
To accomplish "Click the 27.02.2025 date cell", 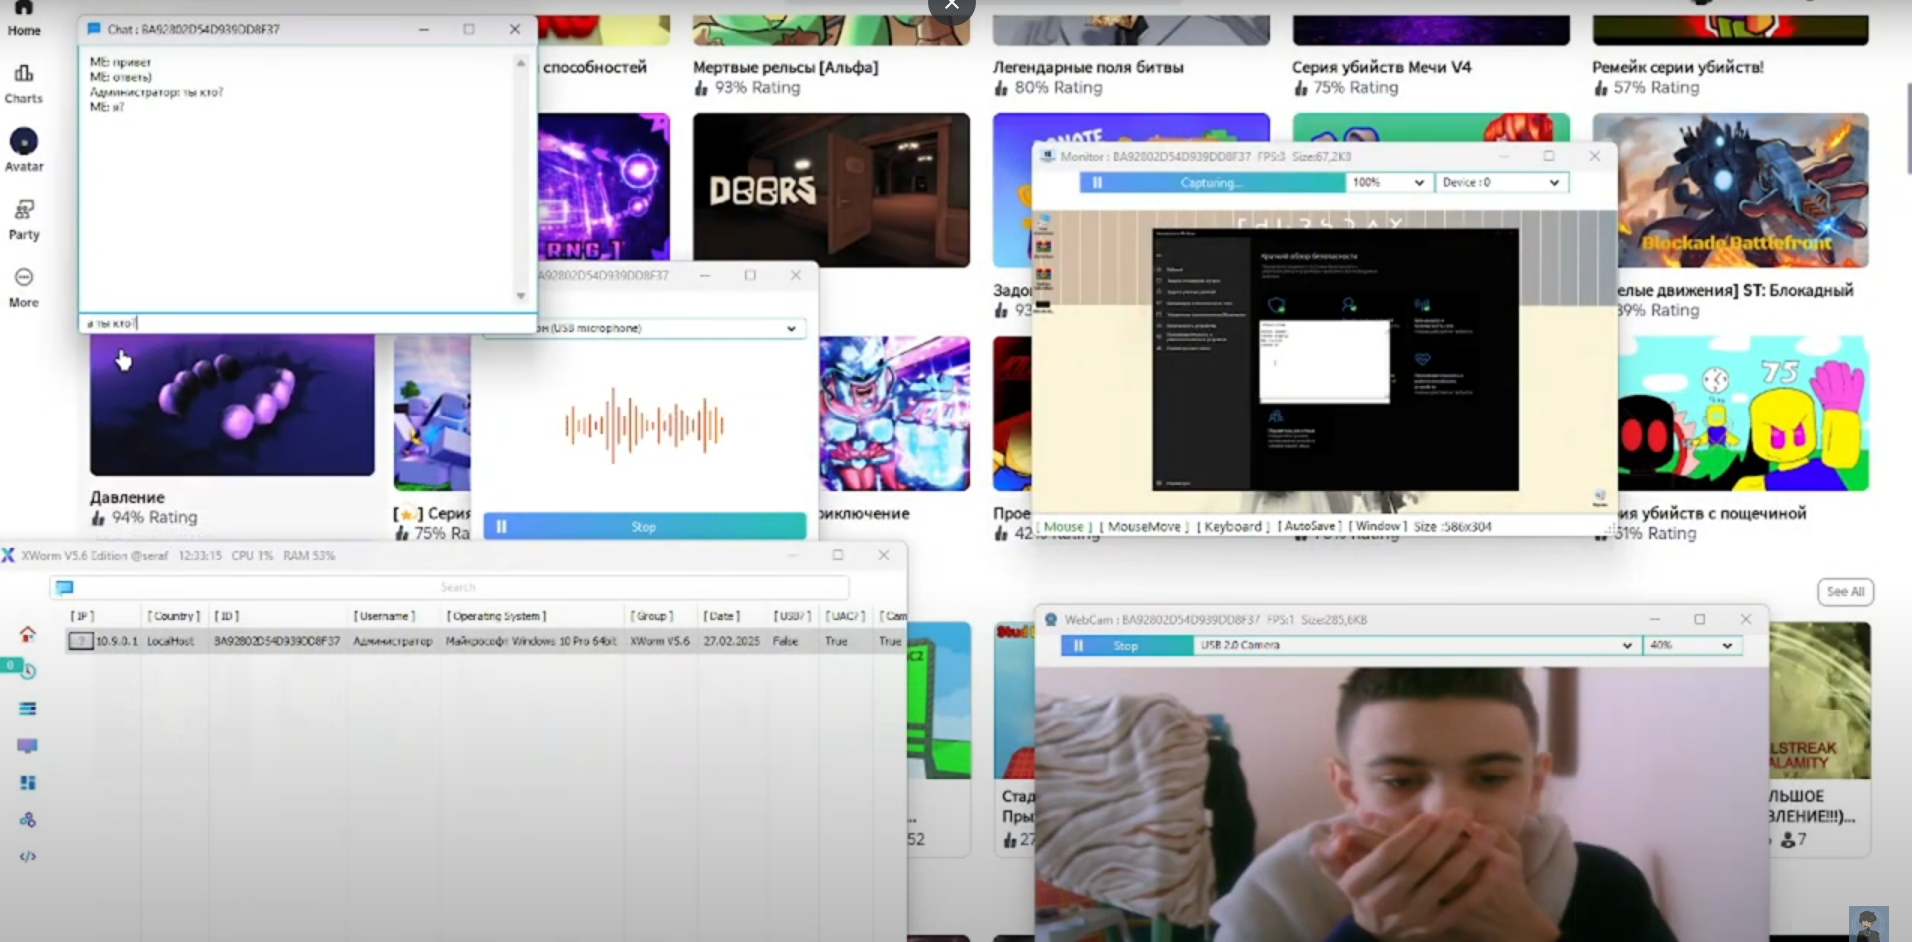I will (x=731, y=641).
